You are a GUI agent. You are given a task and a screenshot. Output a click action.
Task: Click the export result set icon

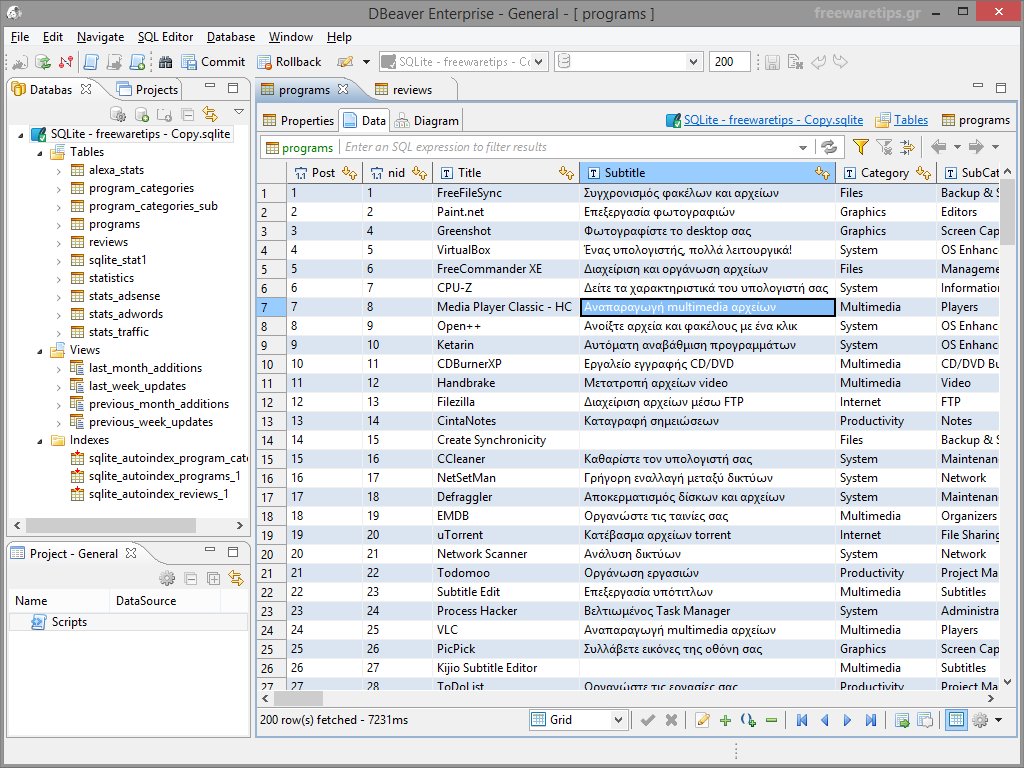tap(902, 720)
